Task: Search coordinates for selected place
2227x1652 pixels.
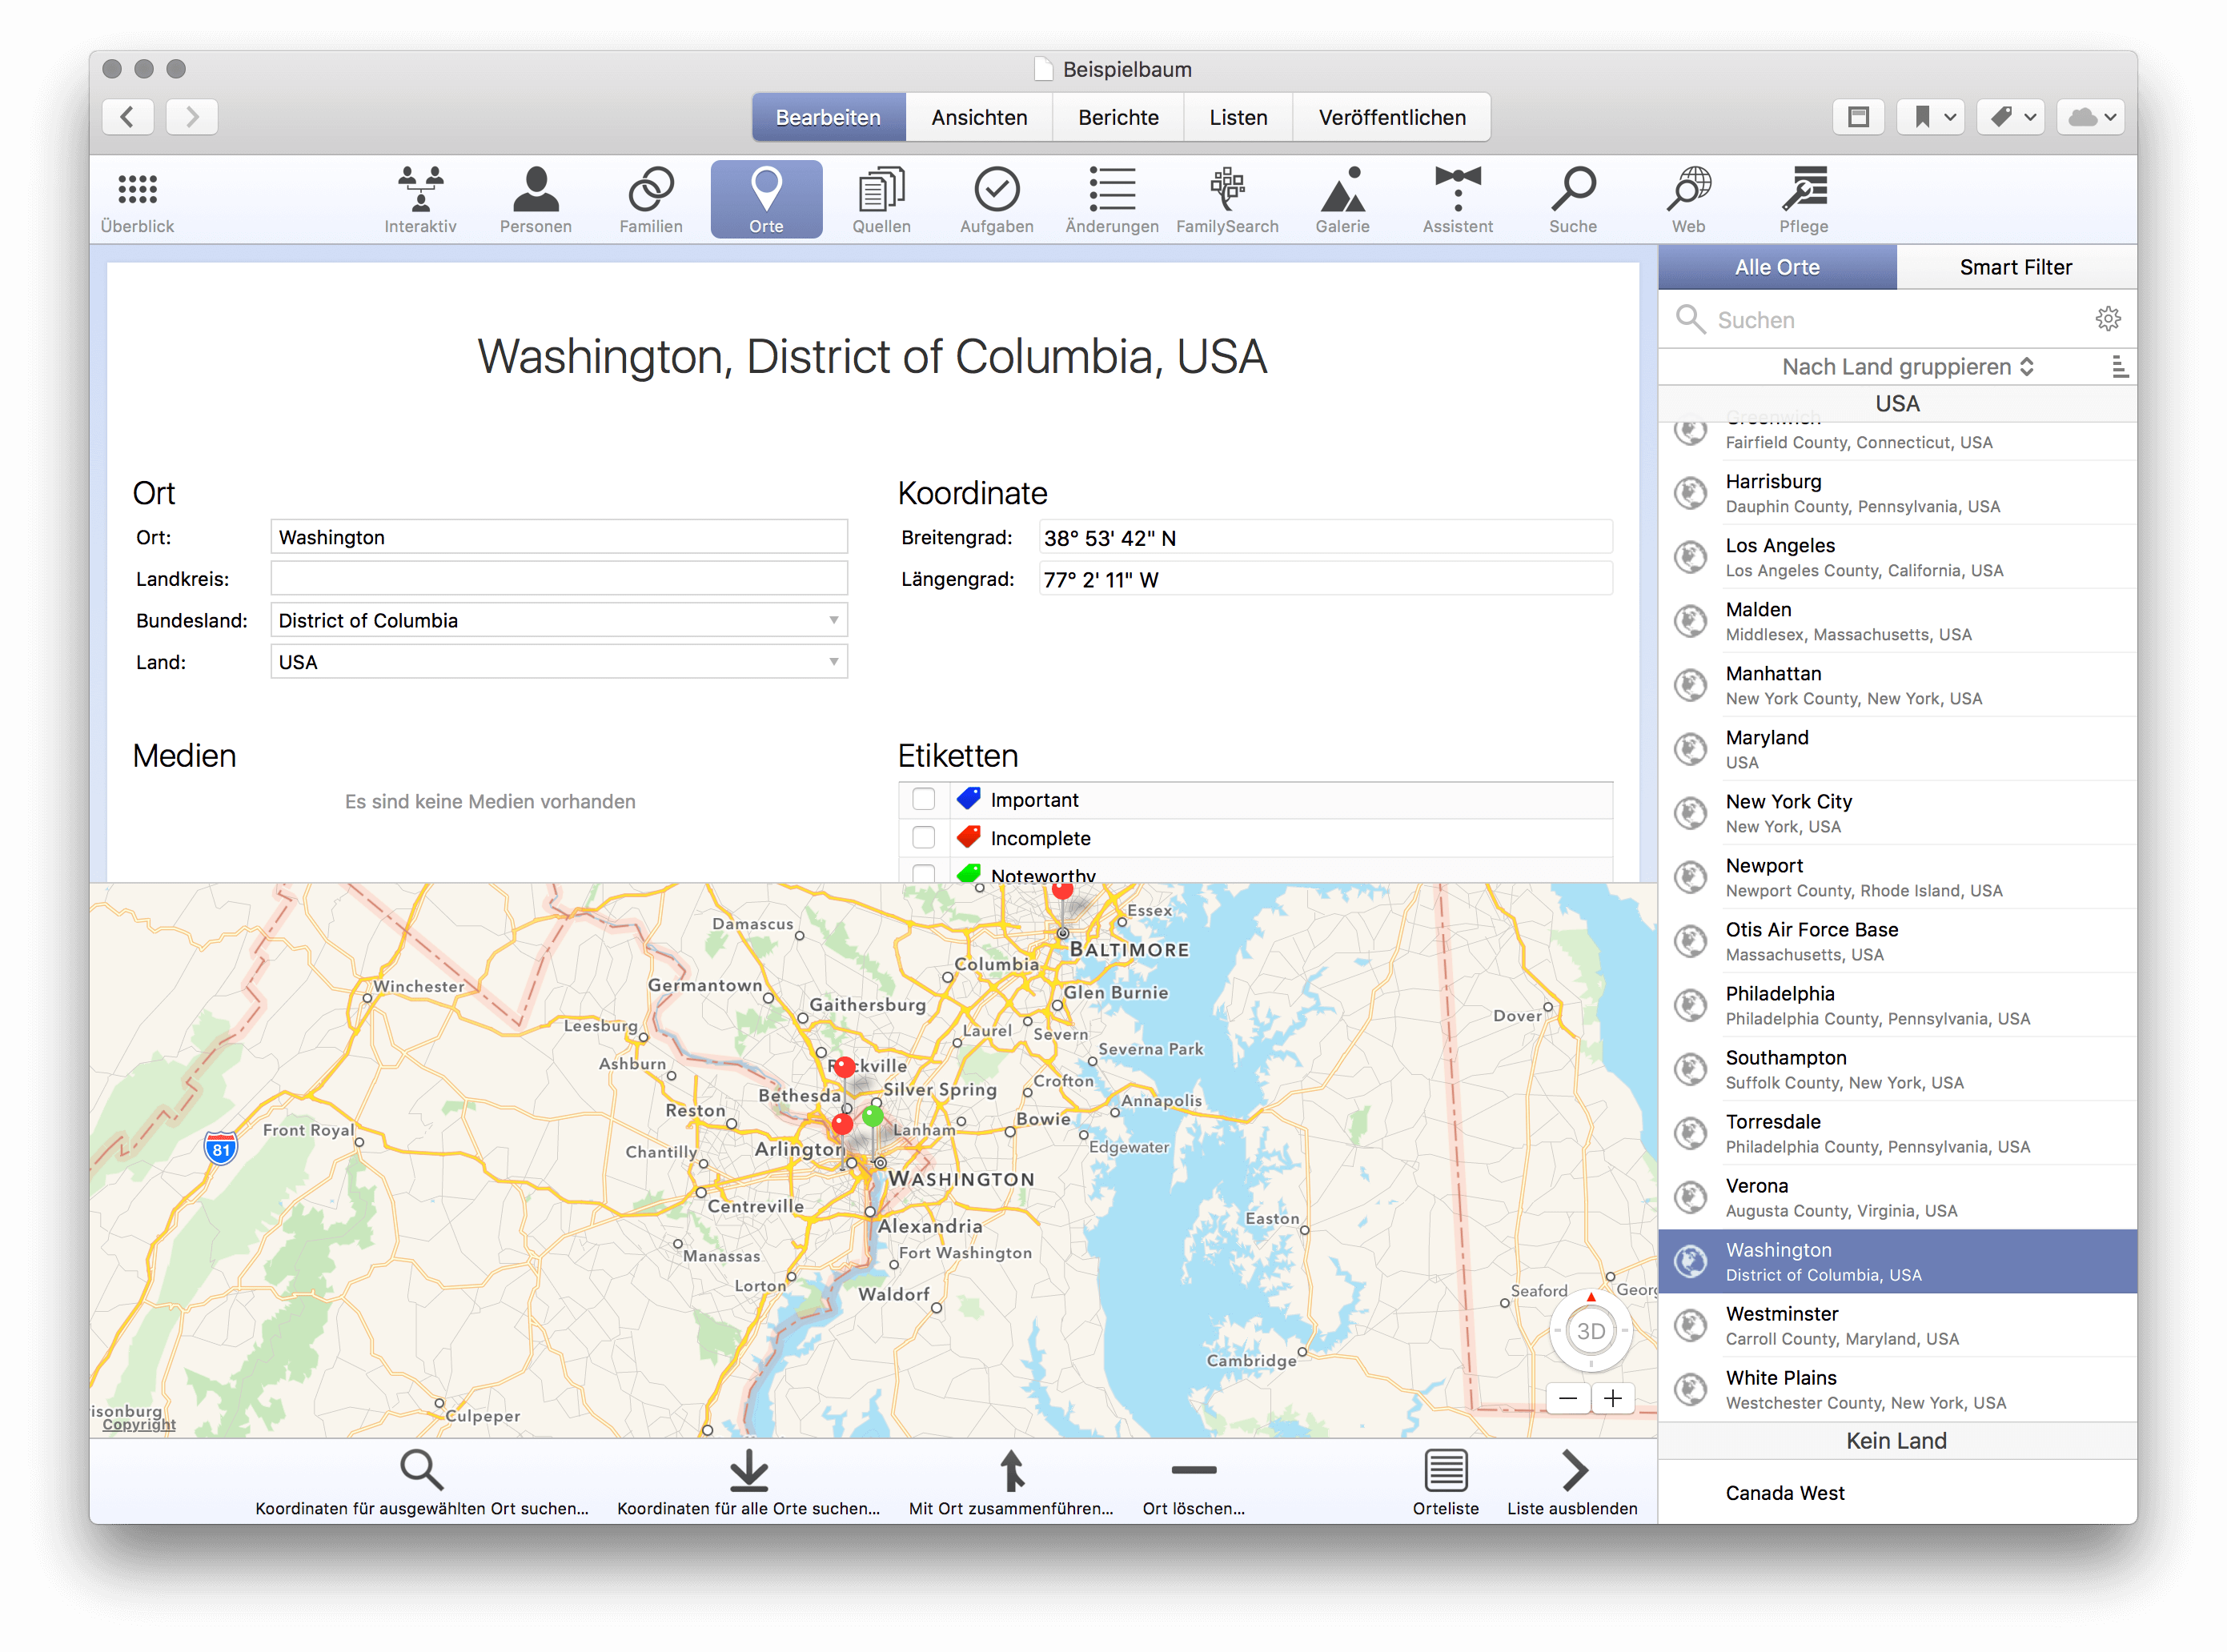Action: coord(421,1483)
